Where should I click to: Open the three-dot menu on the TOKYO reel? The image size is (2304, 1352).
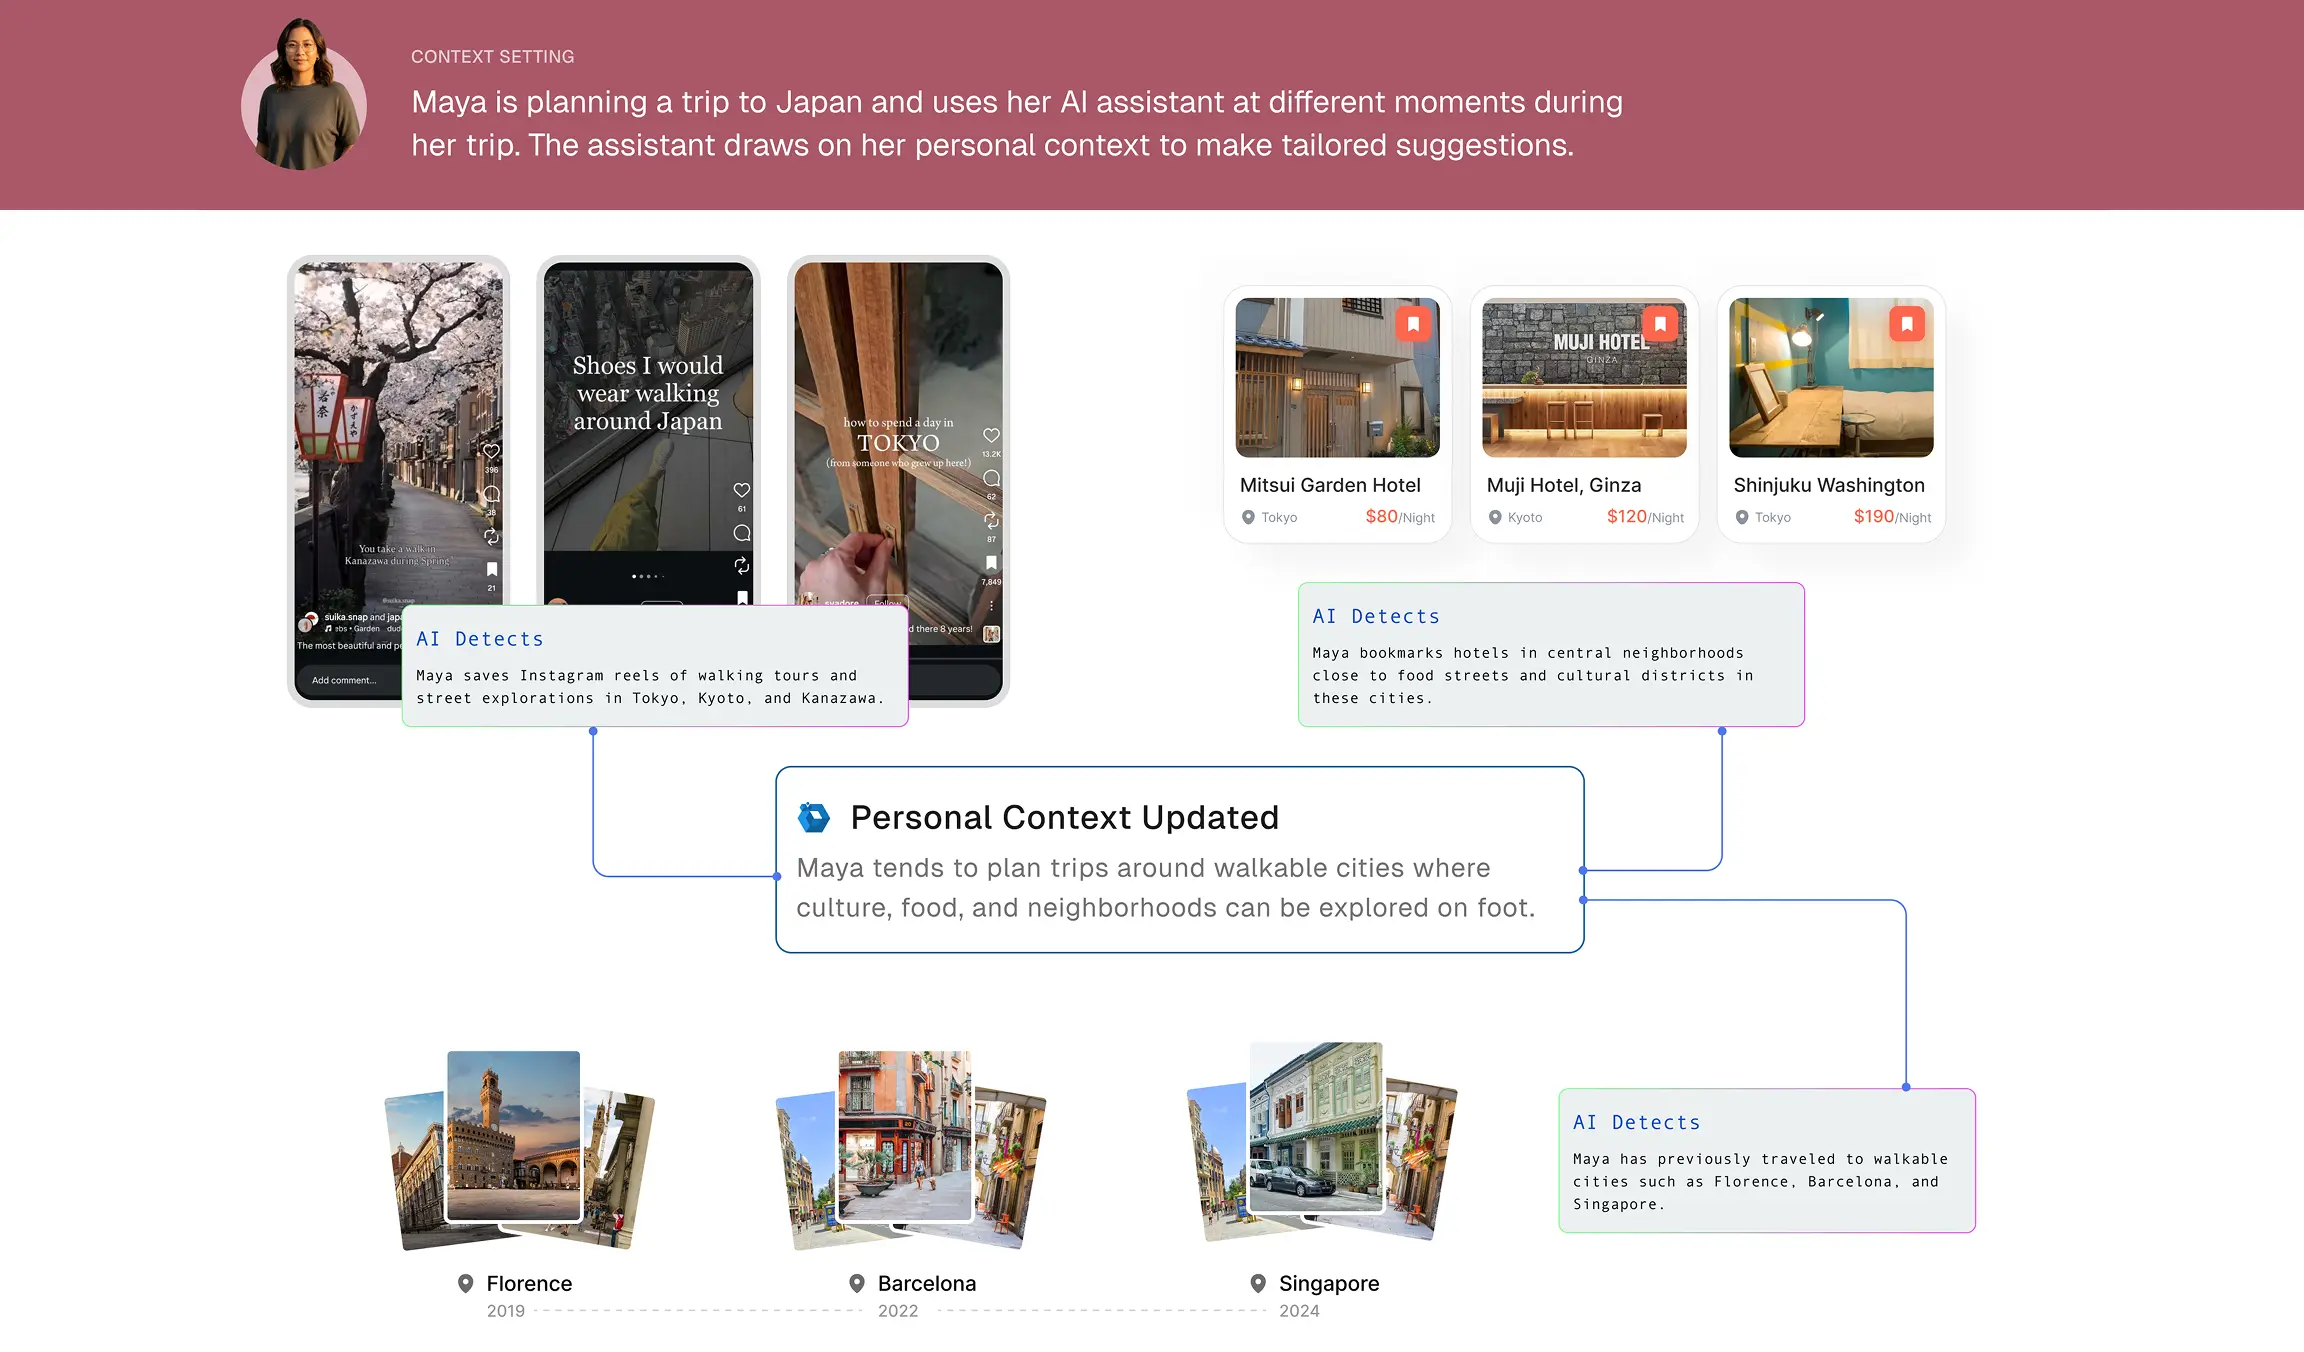(x=991, y=605)
